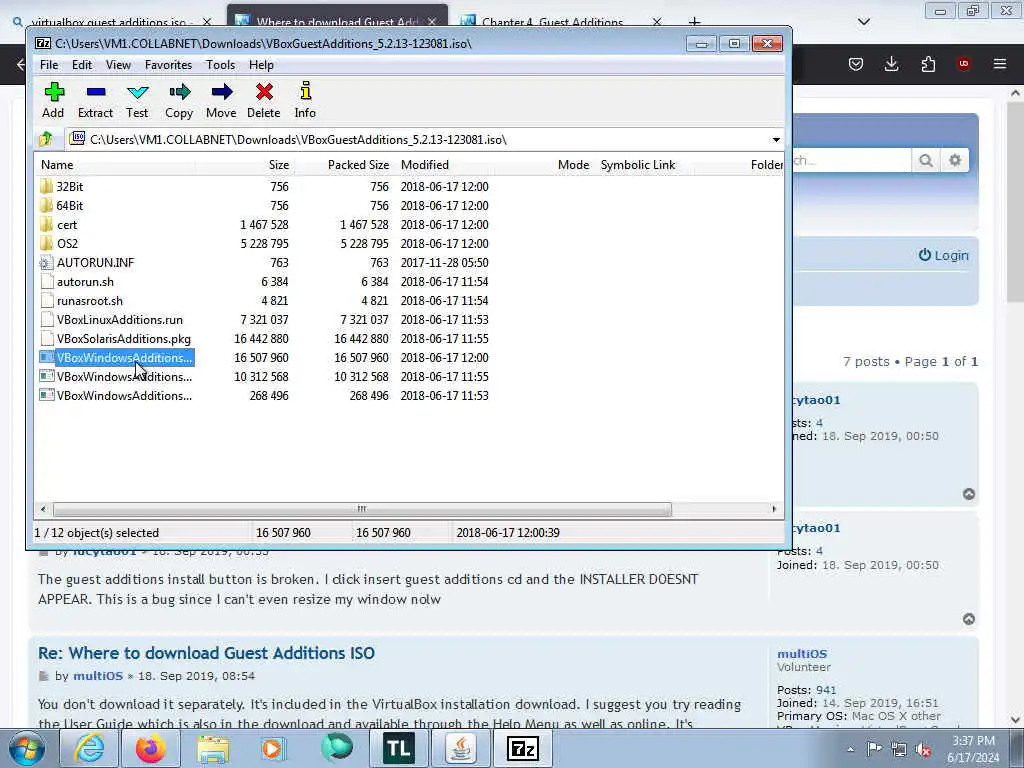Image resolution: width=1024 pixels, height=768 pixels.
Task: Click the left arrow of horizontal scrollbar
Action: [x=43, y=509]
